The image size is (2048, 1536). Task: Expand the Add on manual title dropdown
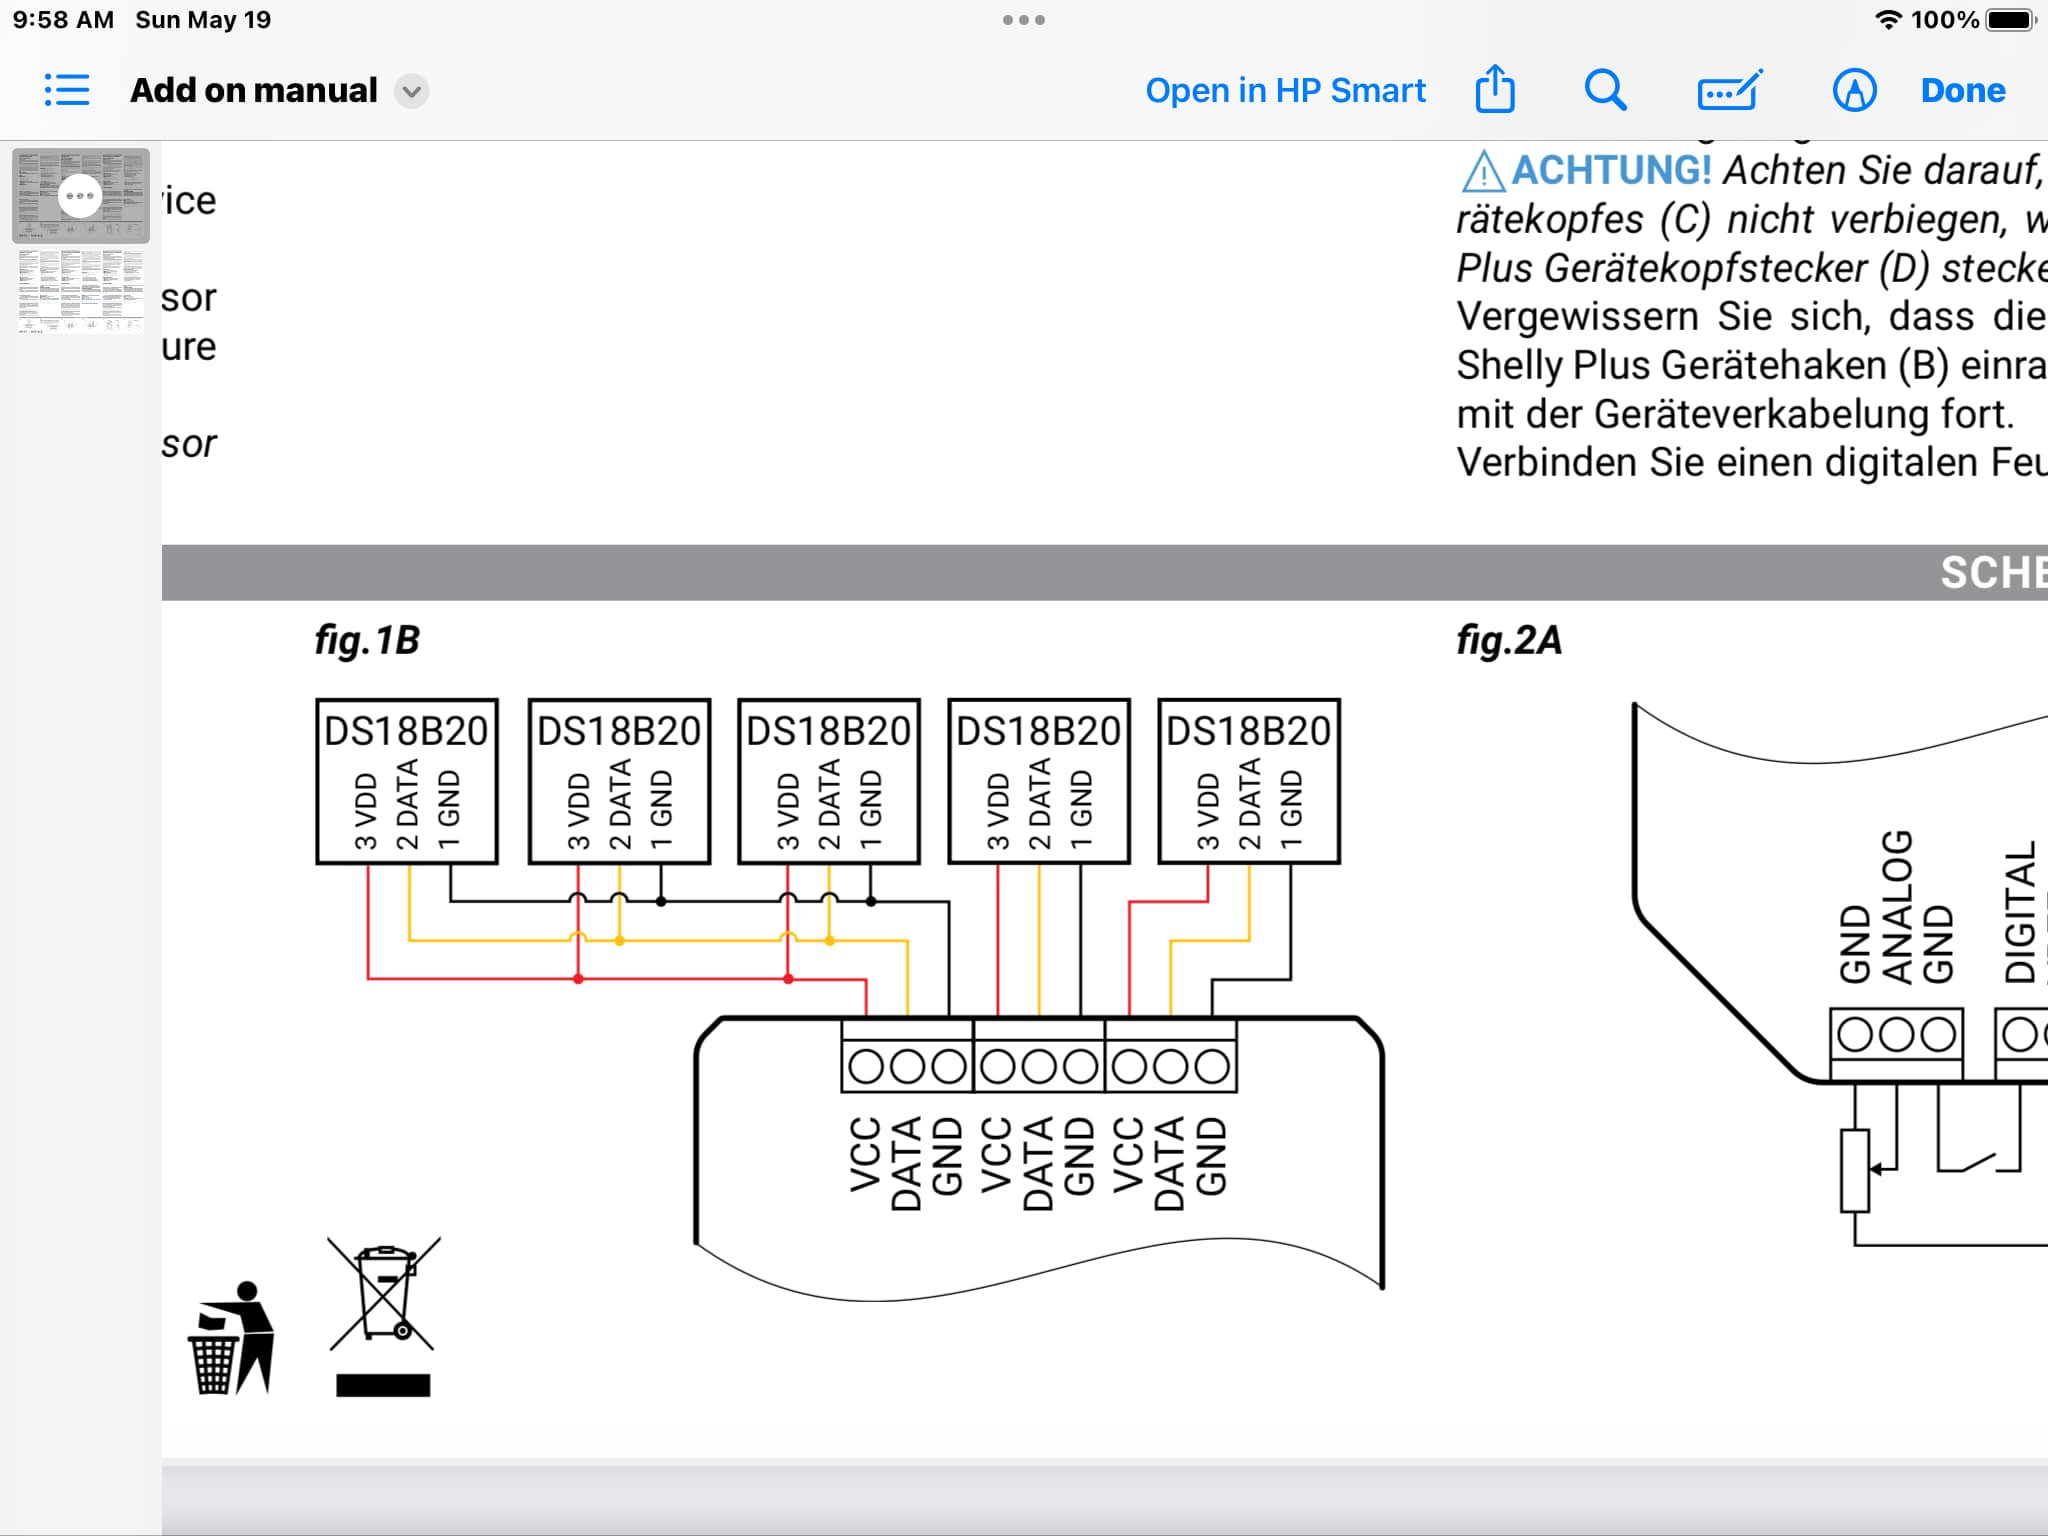click(411, 91)
